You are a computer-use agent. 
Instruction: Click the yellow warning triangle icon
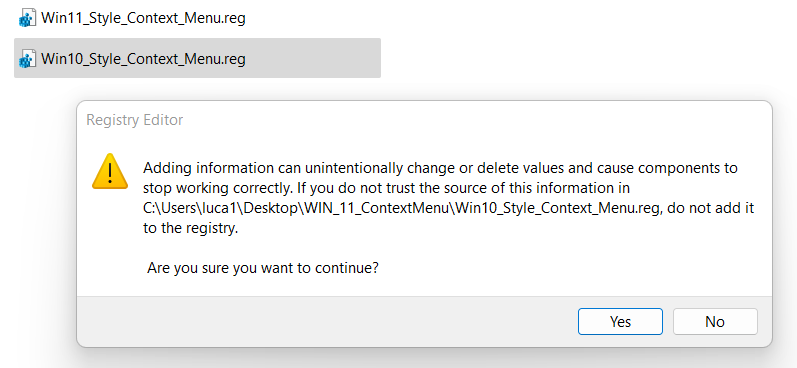pos(110,172)
